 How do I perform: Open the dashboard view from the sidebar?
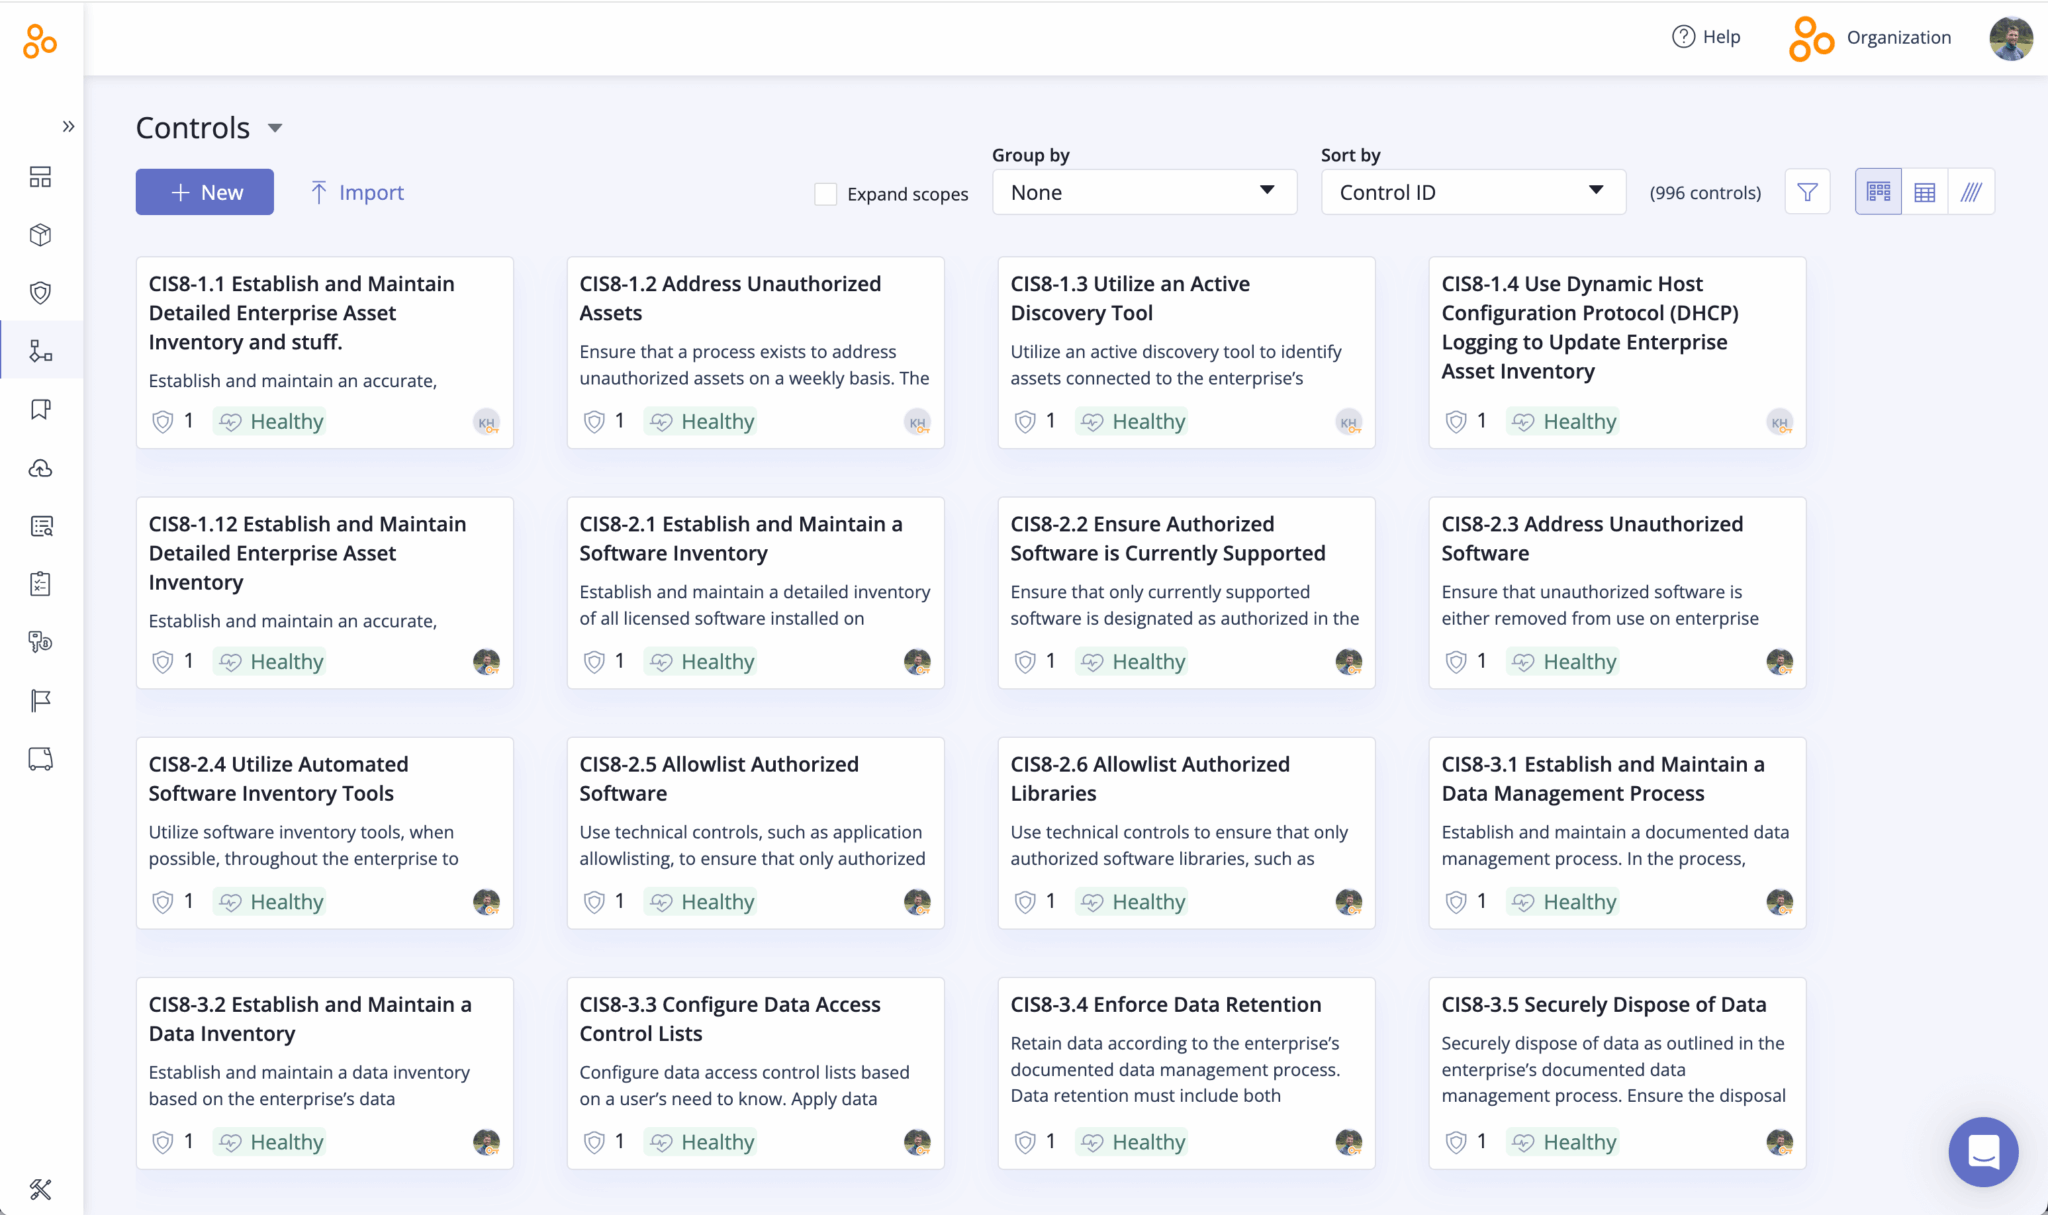click(x=39, y=176)
